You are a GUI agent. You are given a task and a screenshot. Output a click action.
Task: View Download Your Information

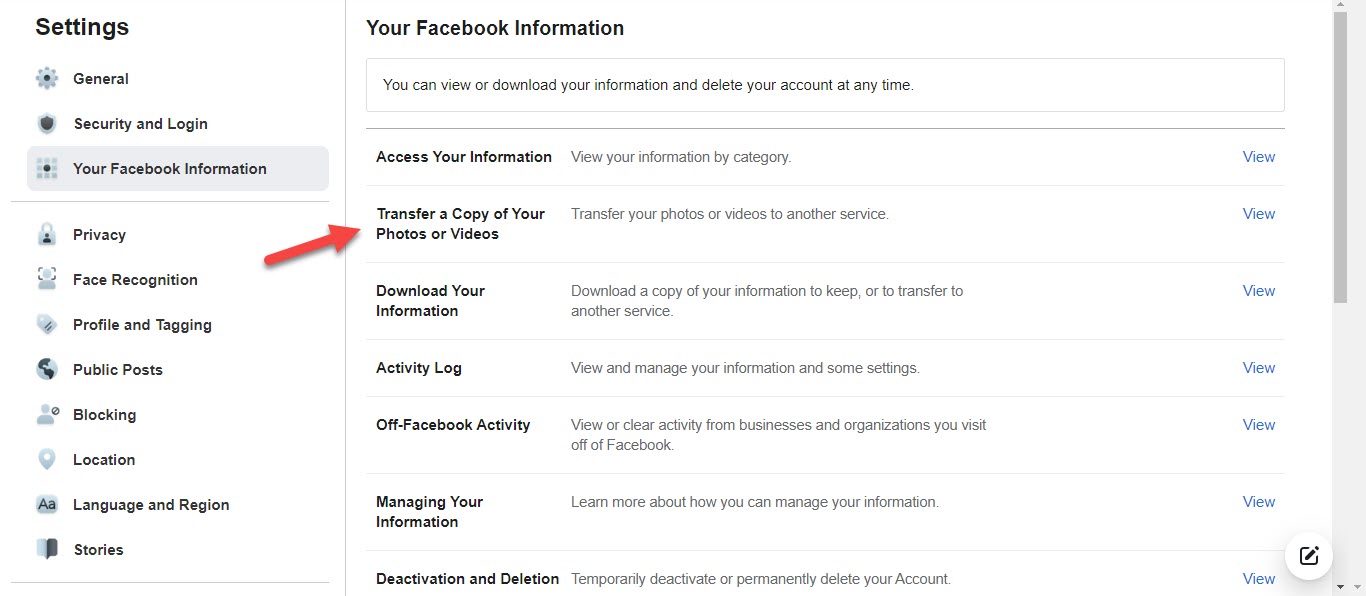coord(1258,291)
